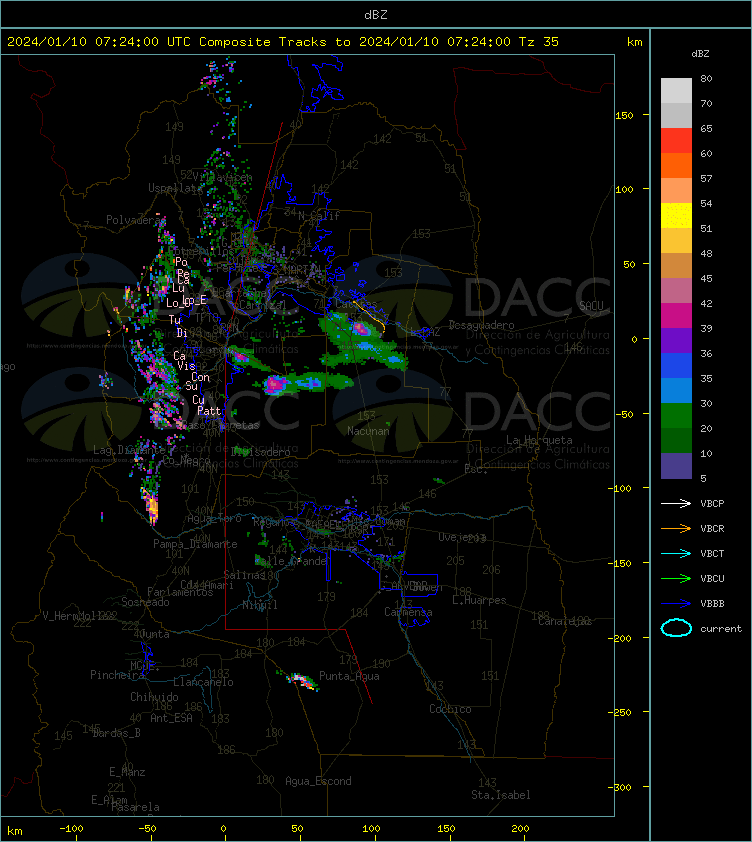Viewport: 752px width, 842px height.
Task: Click the VBCU legend label
Action: [x=712, y=578]
